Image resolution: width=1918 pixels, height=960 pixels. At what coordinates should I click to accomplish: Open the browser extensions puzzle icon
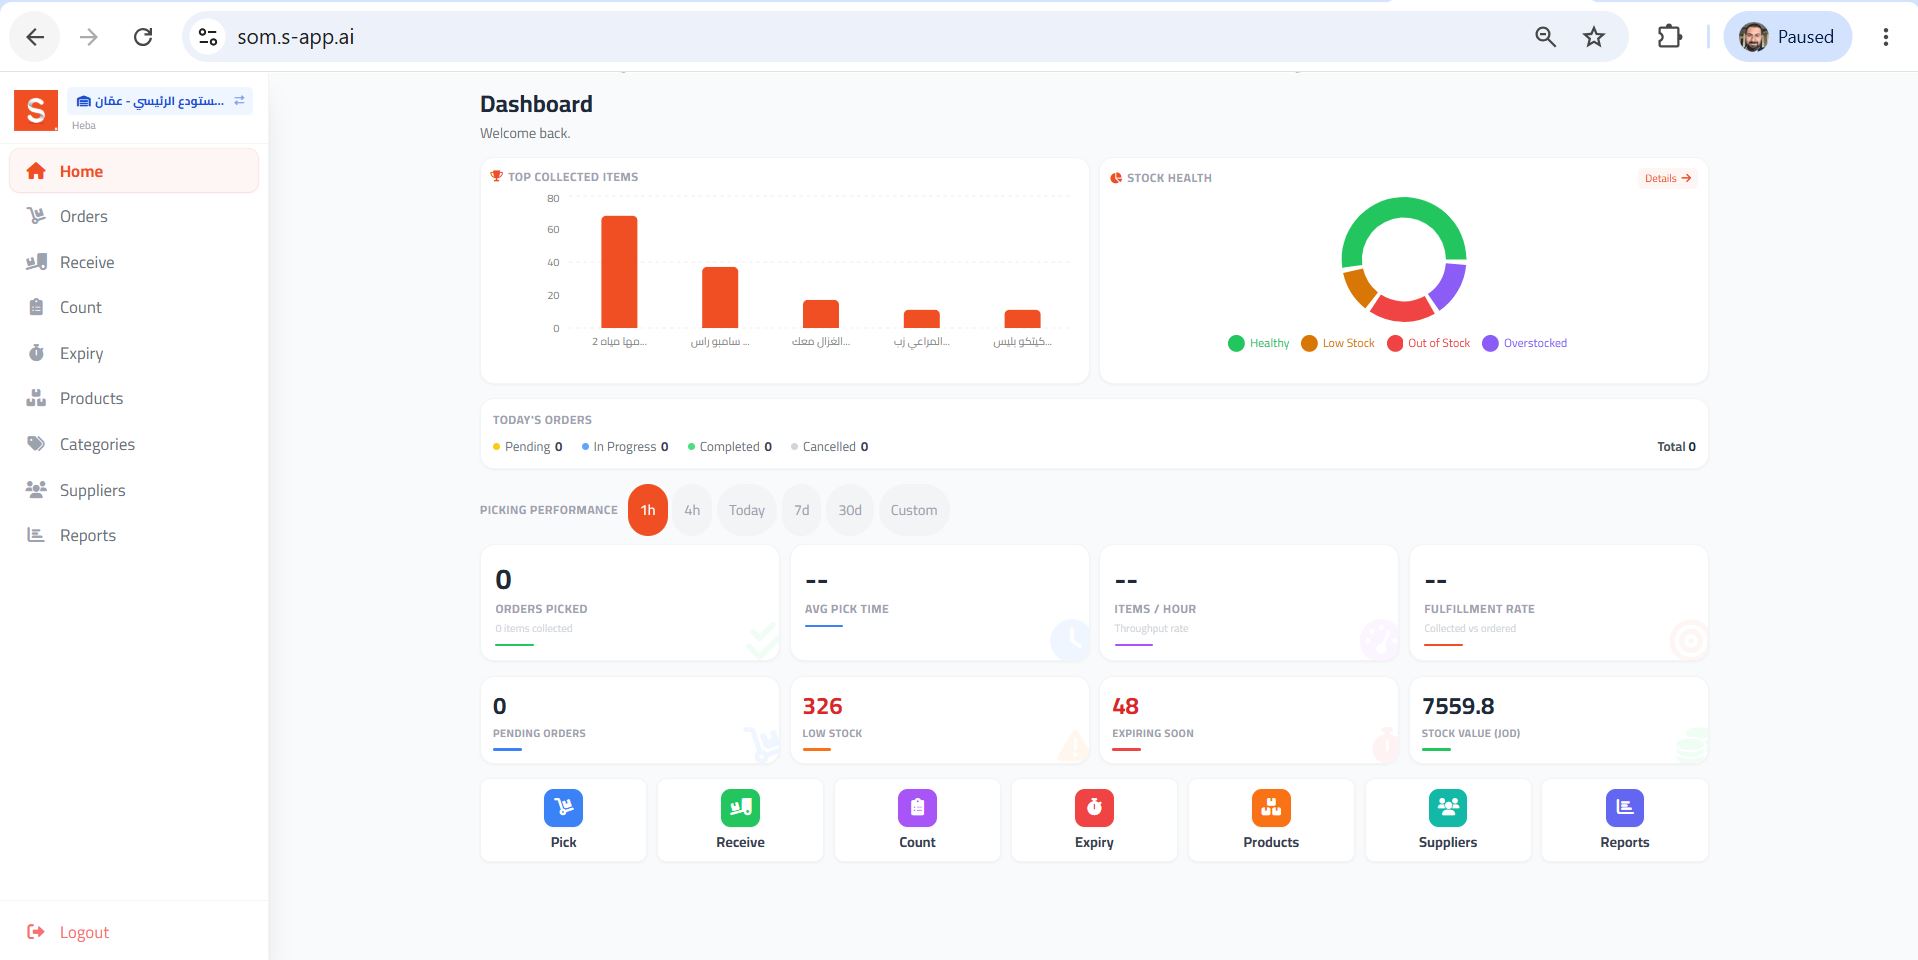point(1670,37)
